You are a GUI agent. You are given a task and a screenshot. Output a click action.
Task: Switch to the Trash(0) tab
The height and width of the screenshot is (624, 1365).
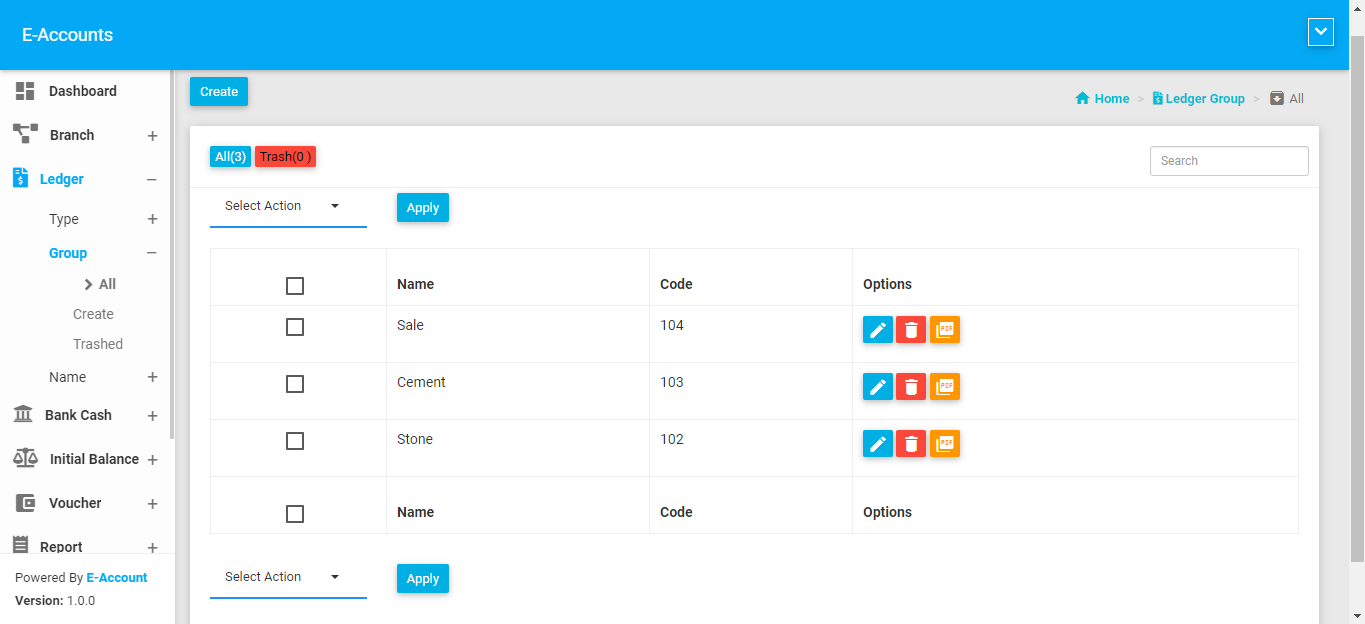click(285, 157)
